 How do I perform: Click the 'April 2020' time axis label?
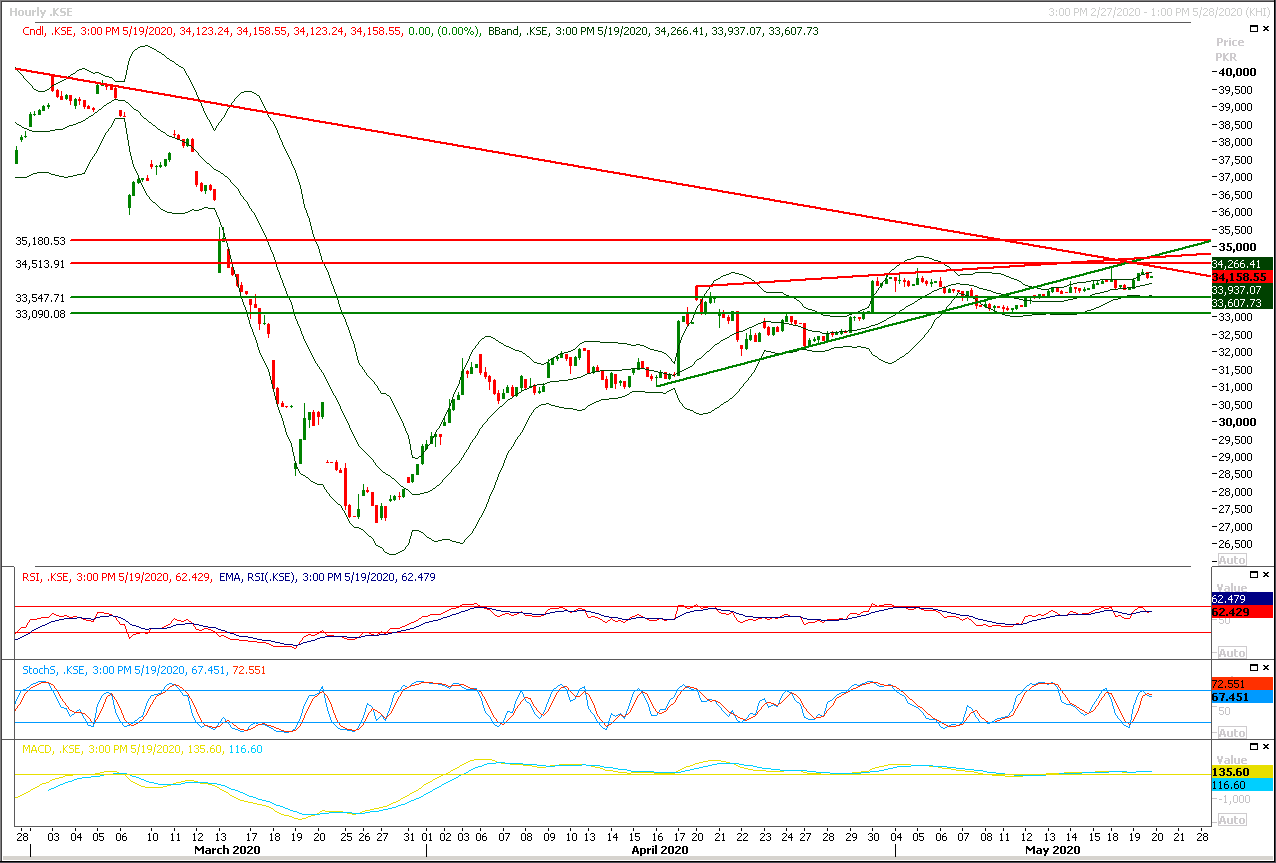(661, 850)
